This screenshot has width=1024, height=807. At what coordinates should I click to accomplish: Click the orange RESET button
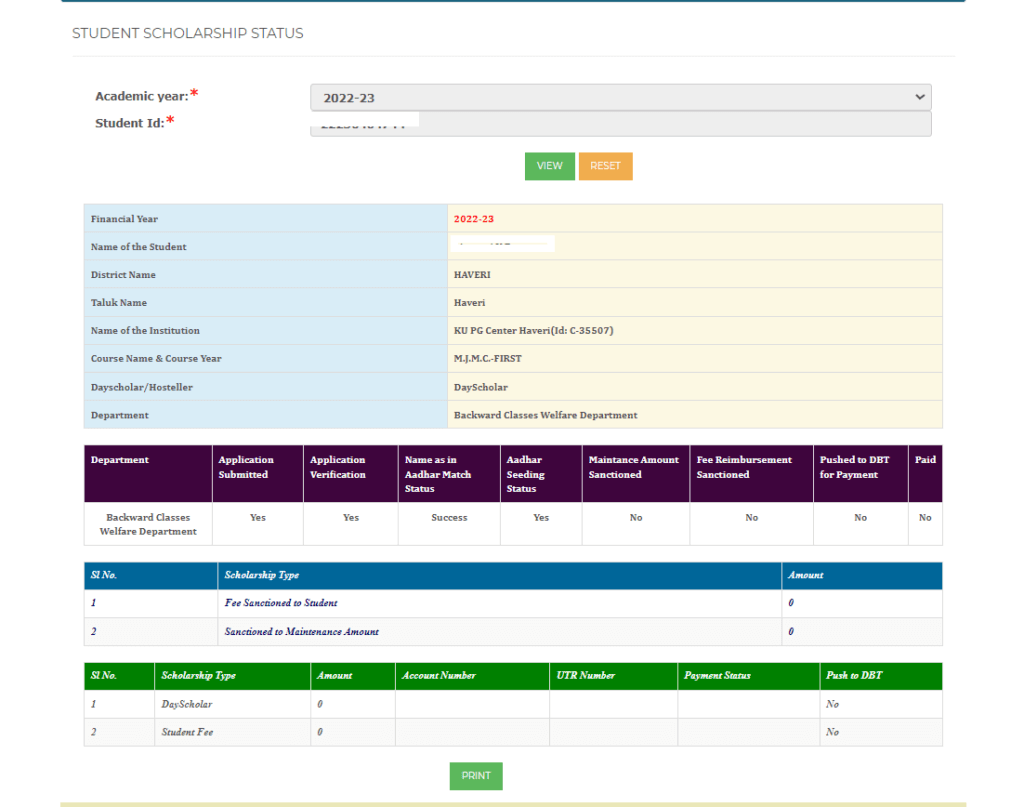605,166
